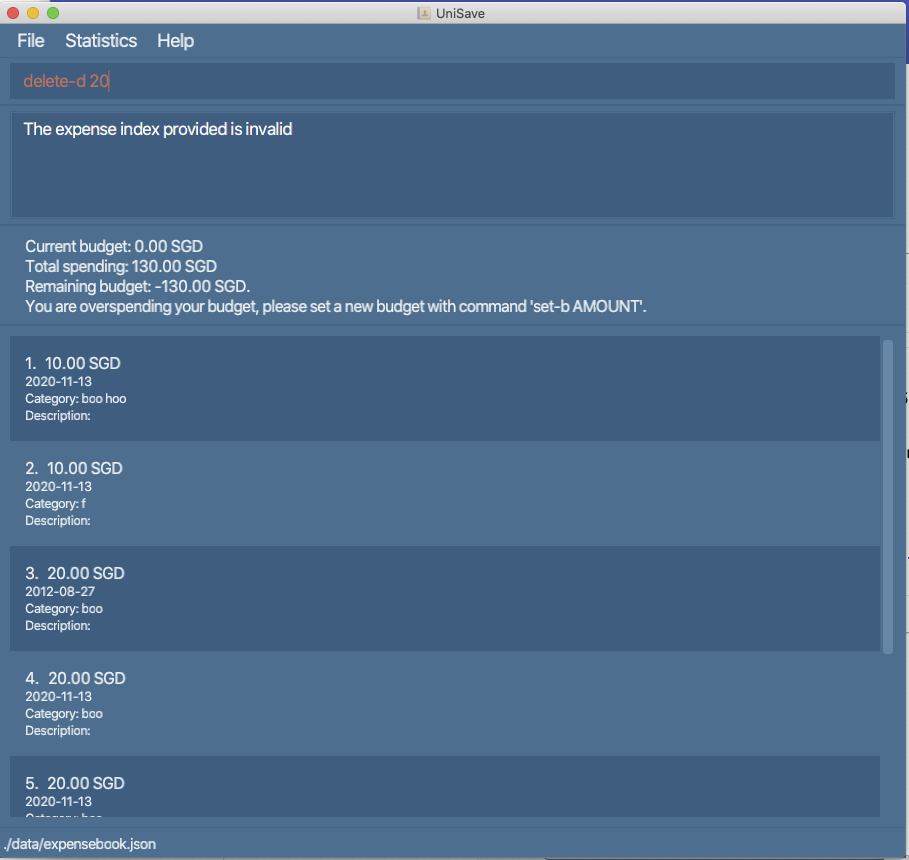This screenshot has height=860, width=909.
Task: Click the 'Remaining budget: -130.00 SGD.' line
Action: pos(137,286)
